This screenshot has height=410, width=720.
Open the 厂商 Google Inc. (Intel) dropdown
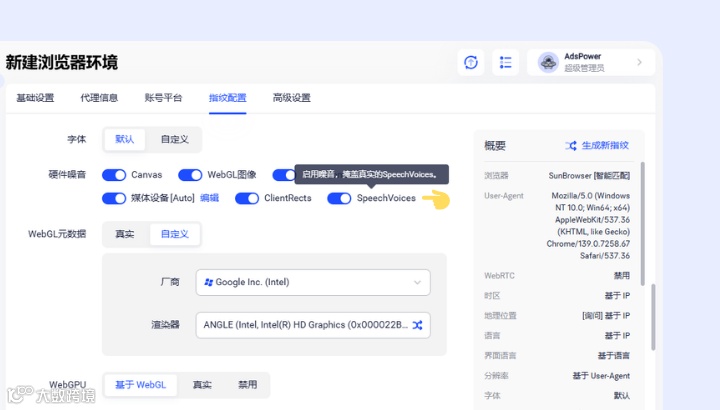tap(313, 282)
